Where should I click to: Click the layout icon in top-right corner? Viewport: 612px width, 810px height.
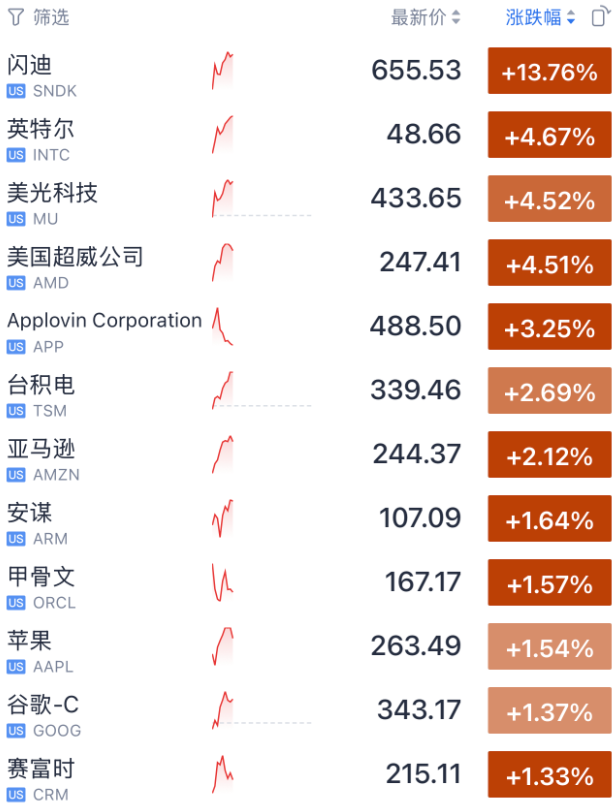coord(599,17)
